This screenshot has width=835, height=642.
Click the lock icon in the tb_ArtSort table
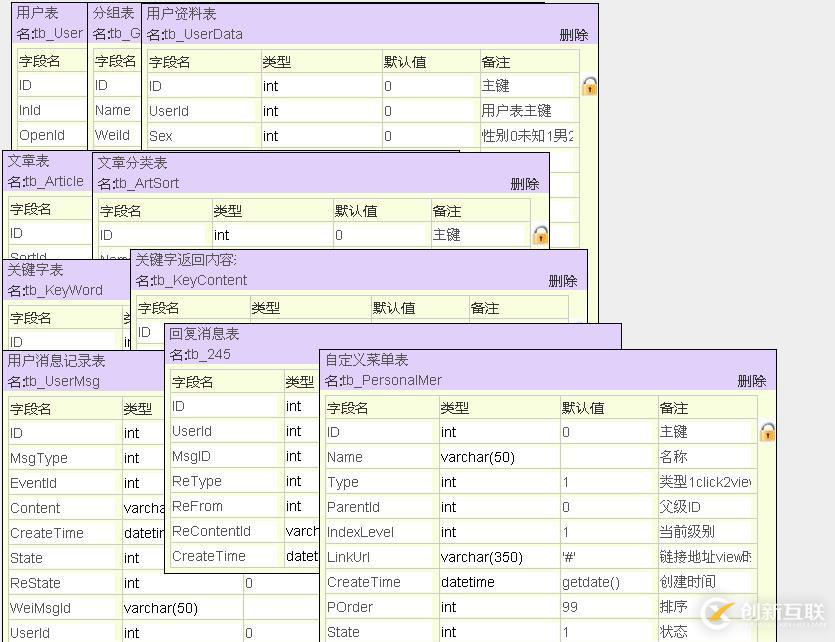pos(540,236)
